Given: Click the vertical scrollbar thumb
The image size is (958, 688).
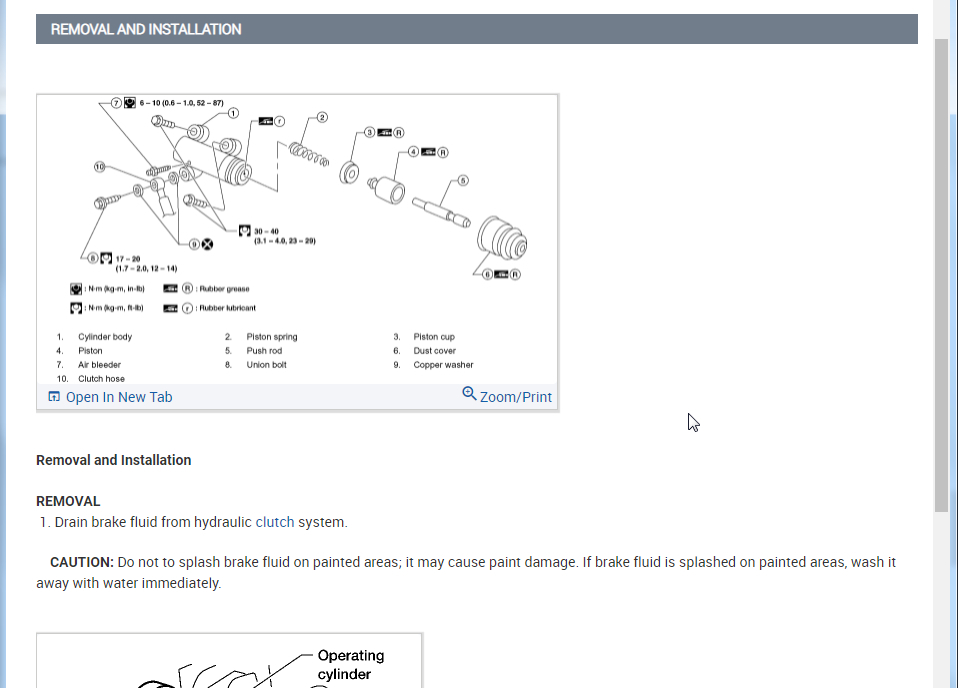Looking at the screenshot, I should pyautogui.click(x=942, y=275).
